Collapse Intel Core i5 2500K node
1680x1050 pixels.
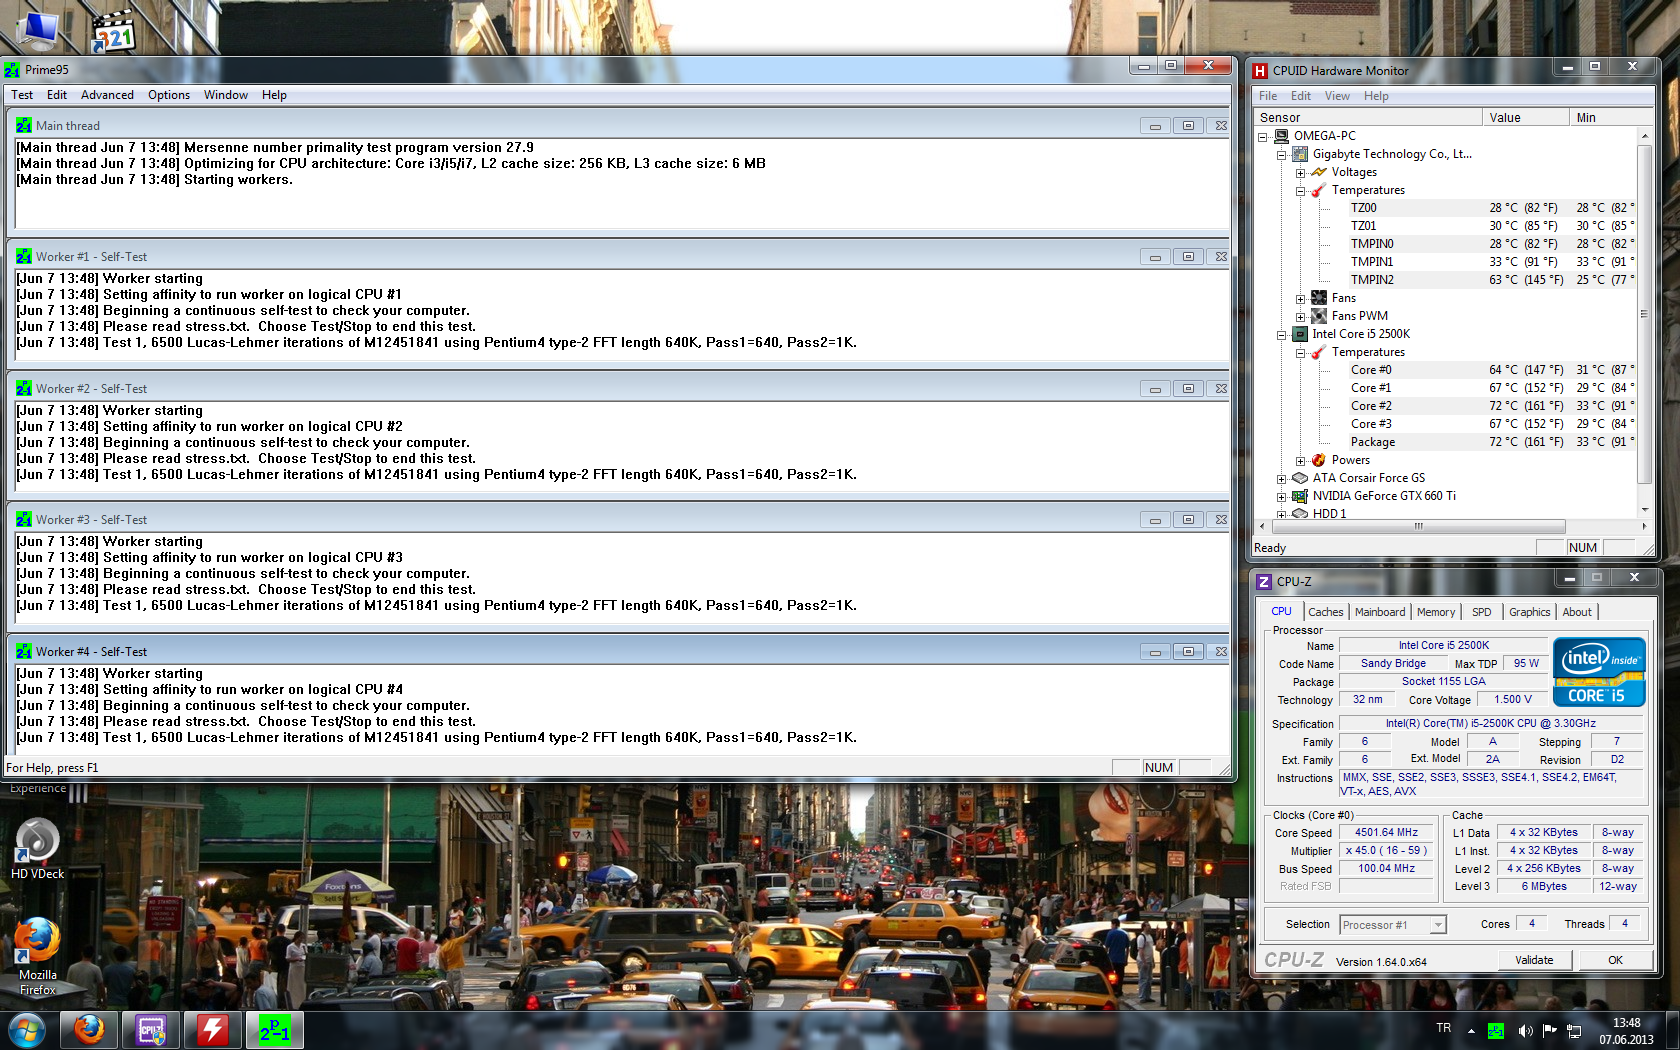1282,335
